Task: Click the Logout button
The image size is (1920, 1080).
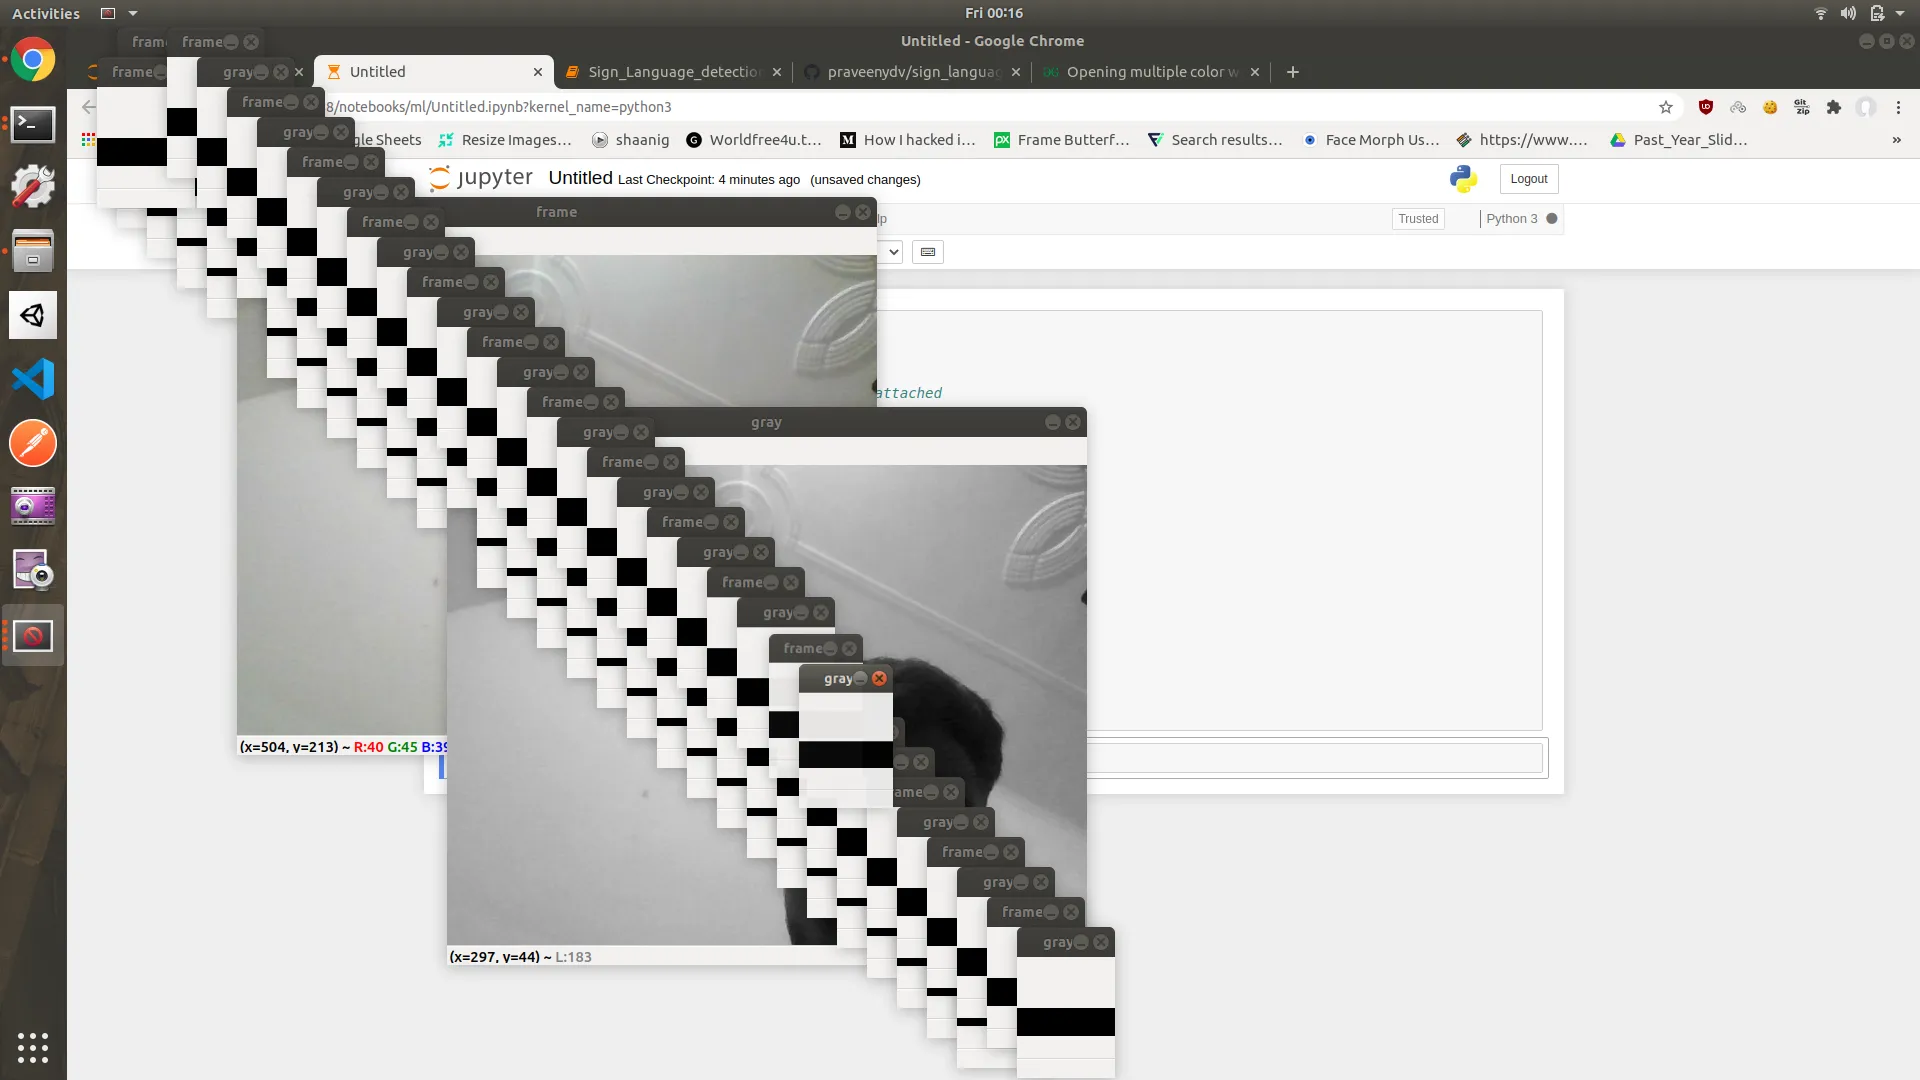Action: 1528,179
